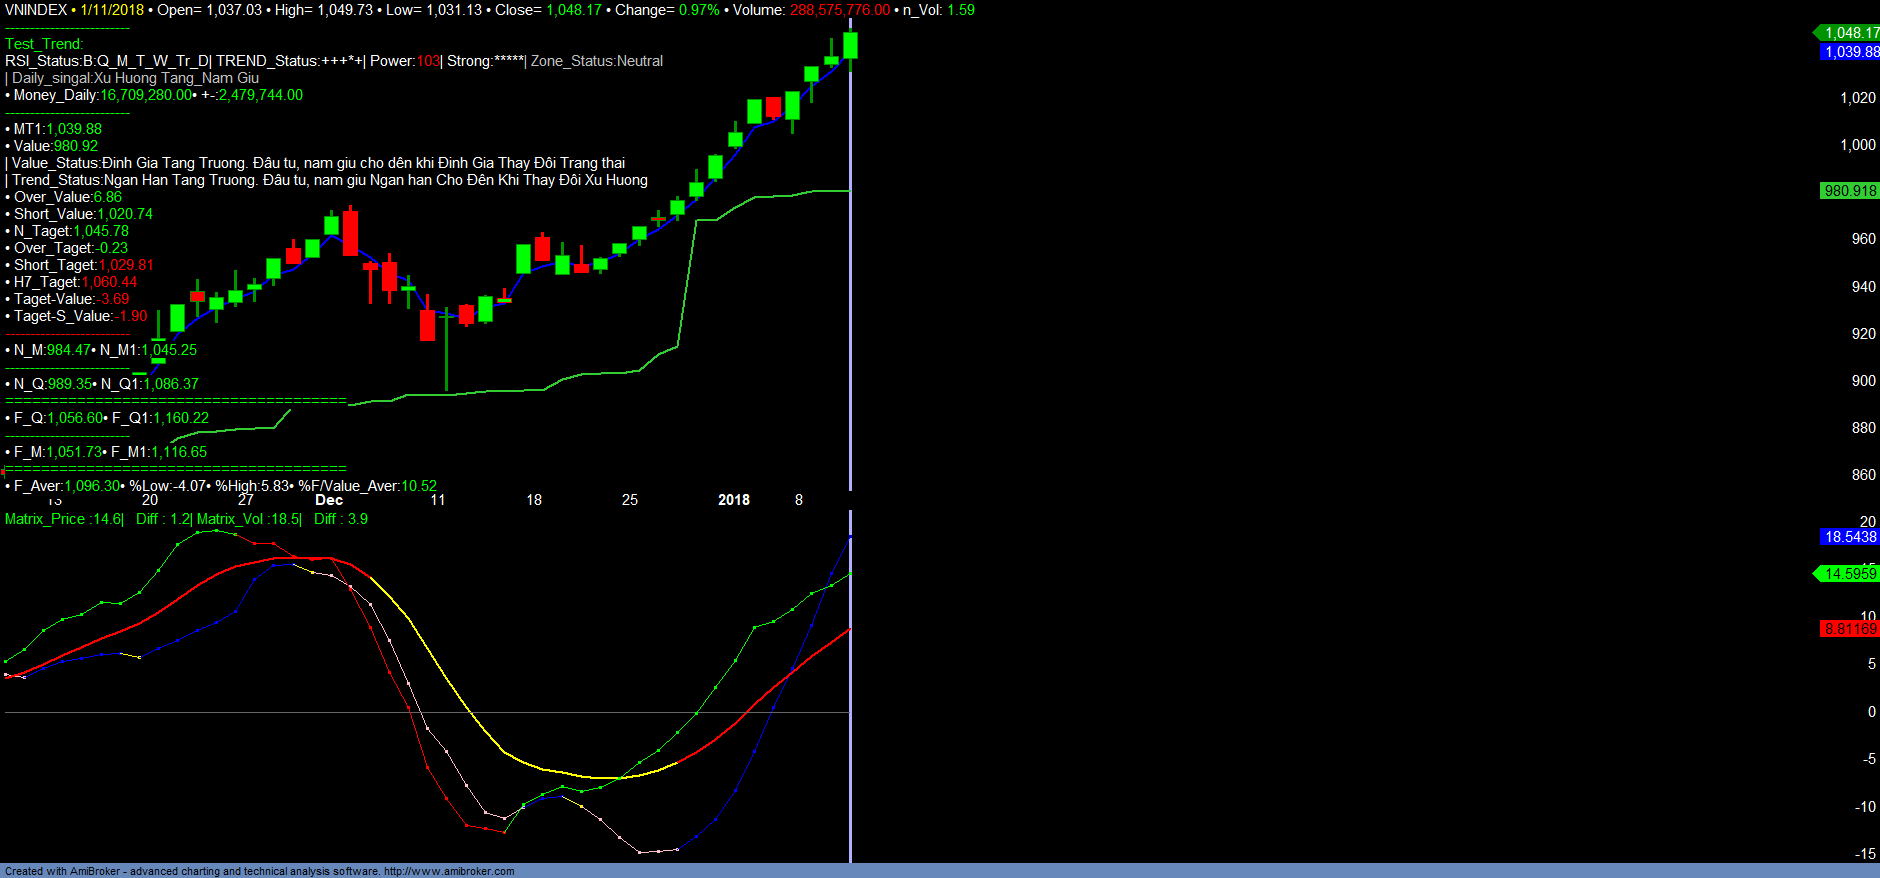Click the Dec date axis label

click(329, 500)
